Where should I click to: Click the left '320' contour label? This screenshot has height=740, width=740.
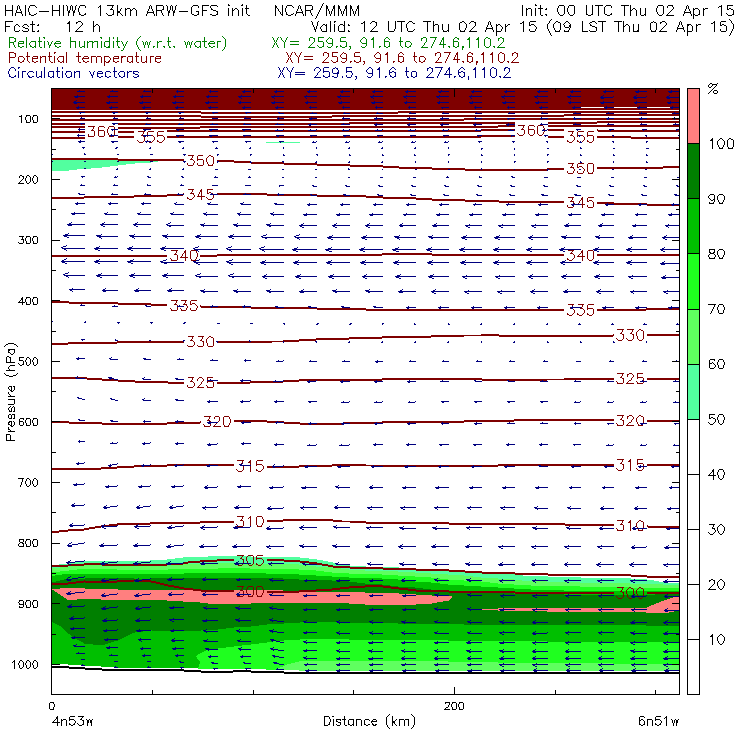click(x=217, y=421)
